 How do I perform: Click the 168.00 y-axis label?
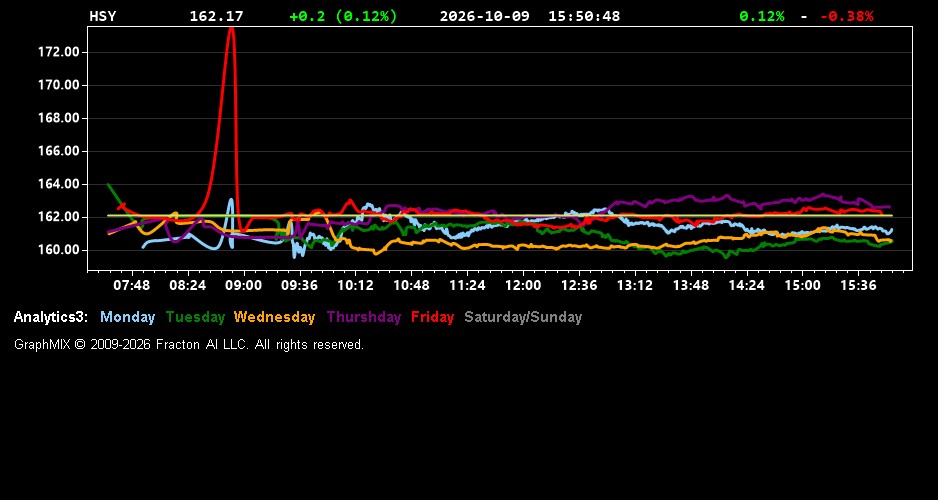click(x=59, y=118)
